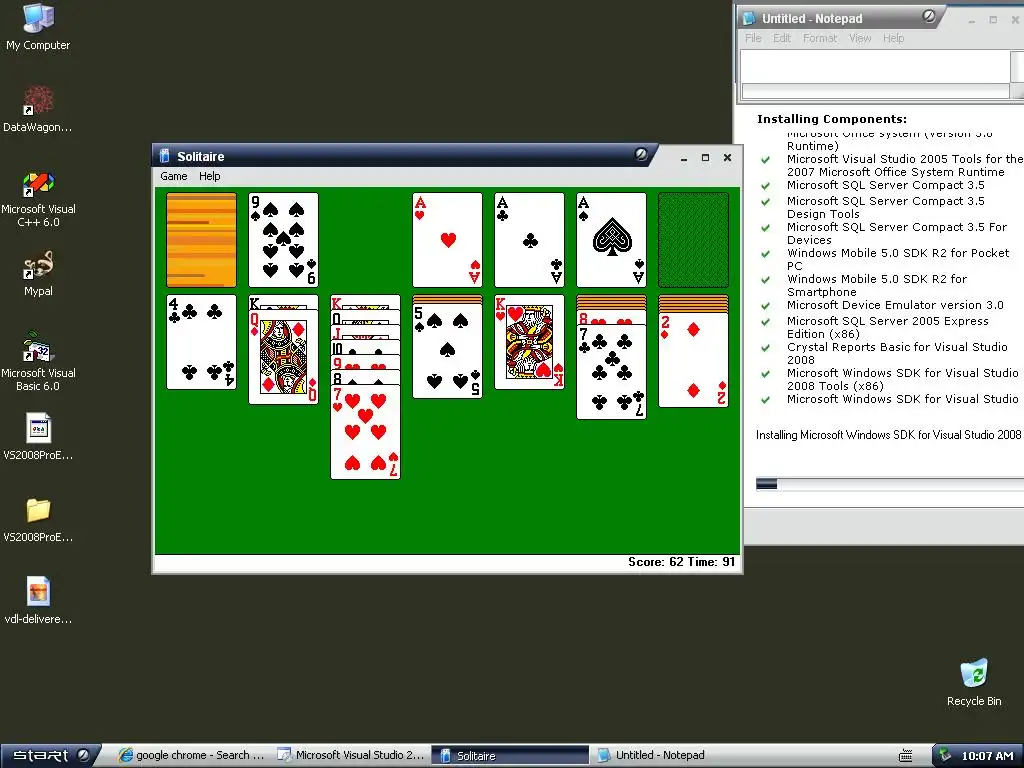Minimize the Solitaire window
This screenshot has width=1024, height=768.
point(684,158)
